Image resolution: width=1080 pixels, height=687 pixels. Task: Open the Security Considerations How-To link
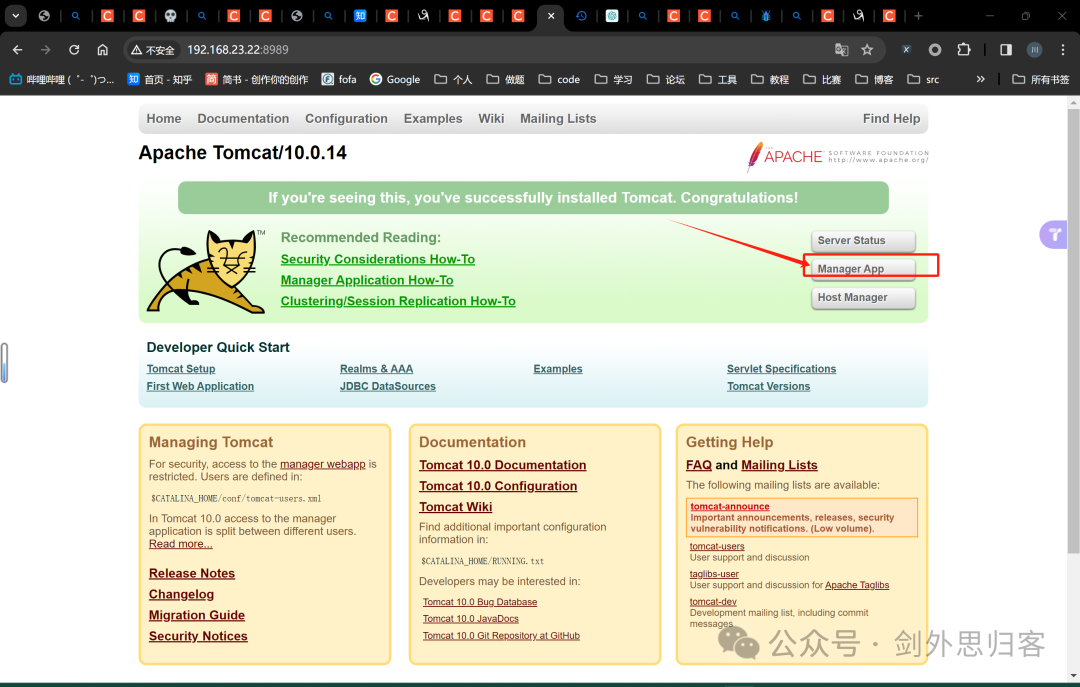tap(377, 259)
